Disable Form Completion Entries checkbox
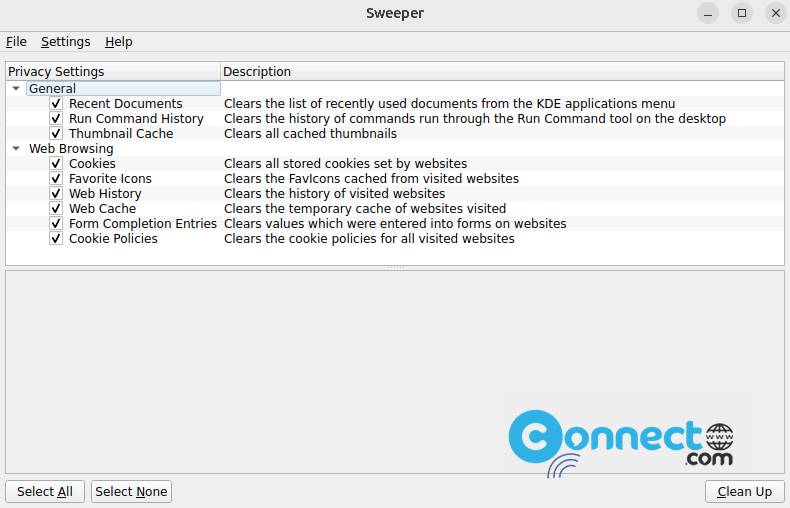 [x=56, y=224]
